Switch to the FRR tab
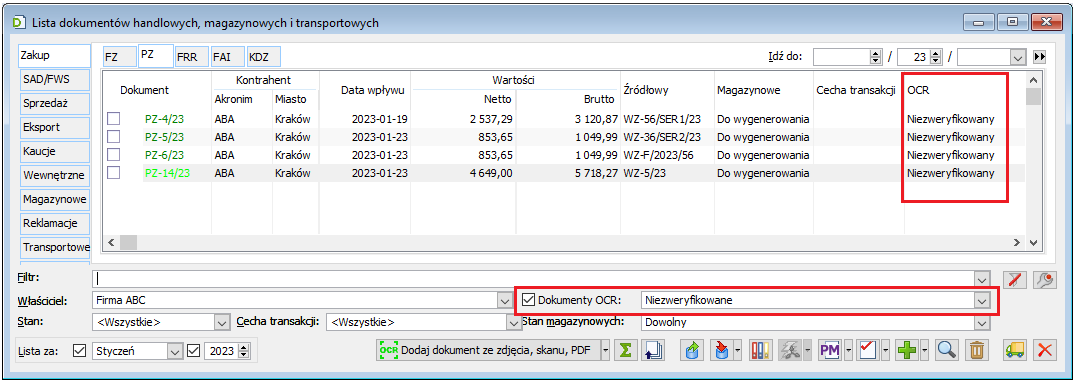Screen dimensions: 1077x383 click(192, 57)
